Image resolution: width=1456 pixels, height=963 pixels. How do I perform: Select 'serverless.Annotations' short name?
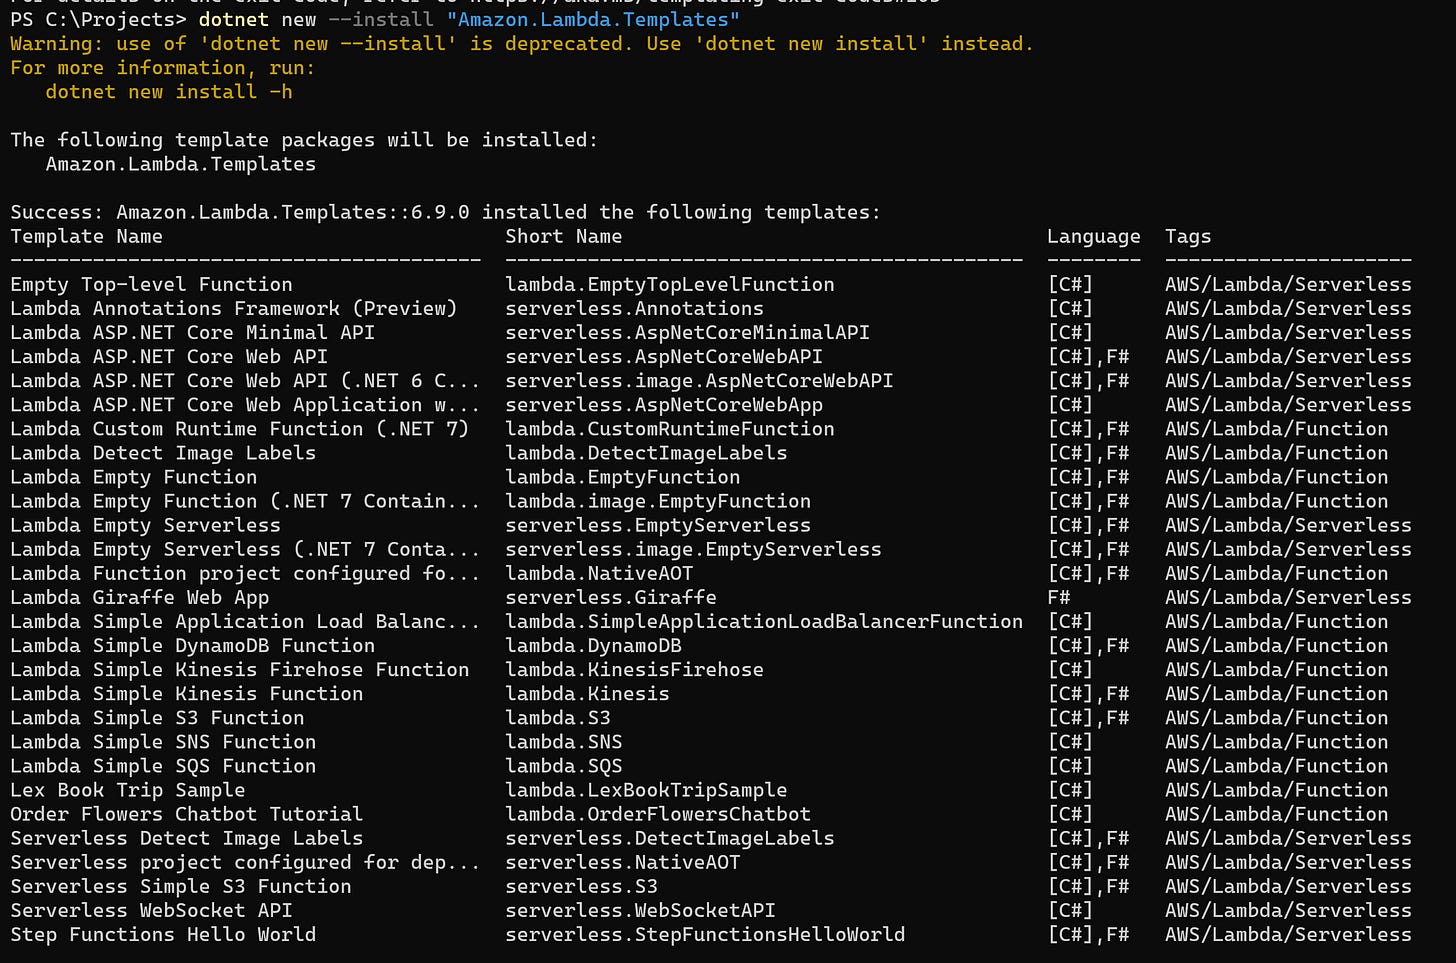point(634,308)
